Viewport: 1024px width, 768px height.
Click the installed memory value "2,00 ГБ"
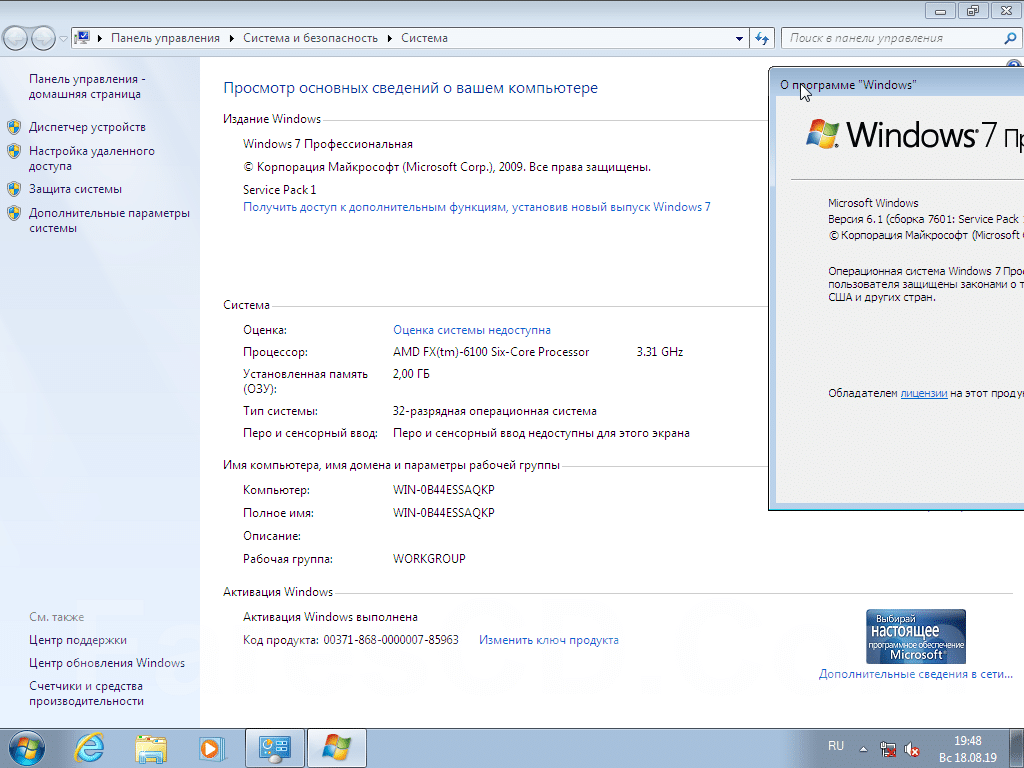(x=411, y=374)
